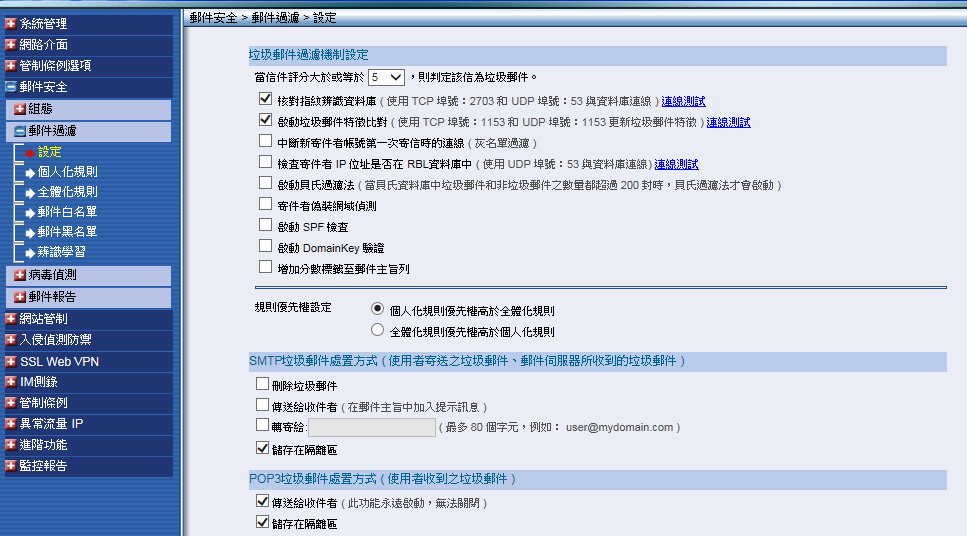Viewport: 967px width, 536px height.
Task: Click the arrow icon beside 個人化規則
Action: point(29,172)
